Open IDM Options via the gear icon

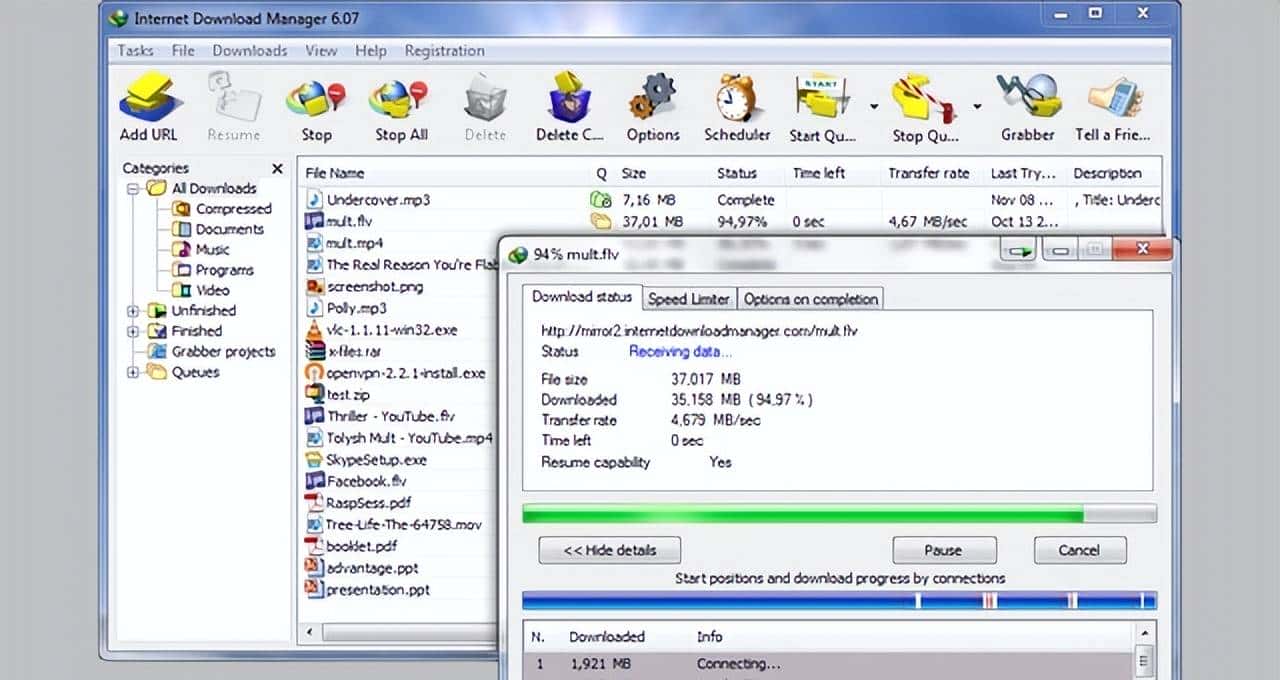(x=652, y=100)
